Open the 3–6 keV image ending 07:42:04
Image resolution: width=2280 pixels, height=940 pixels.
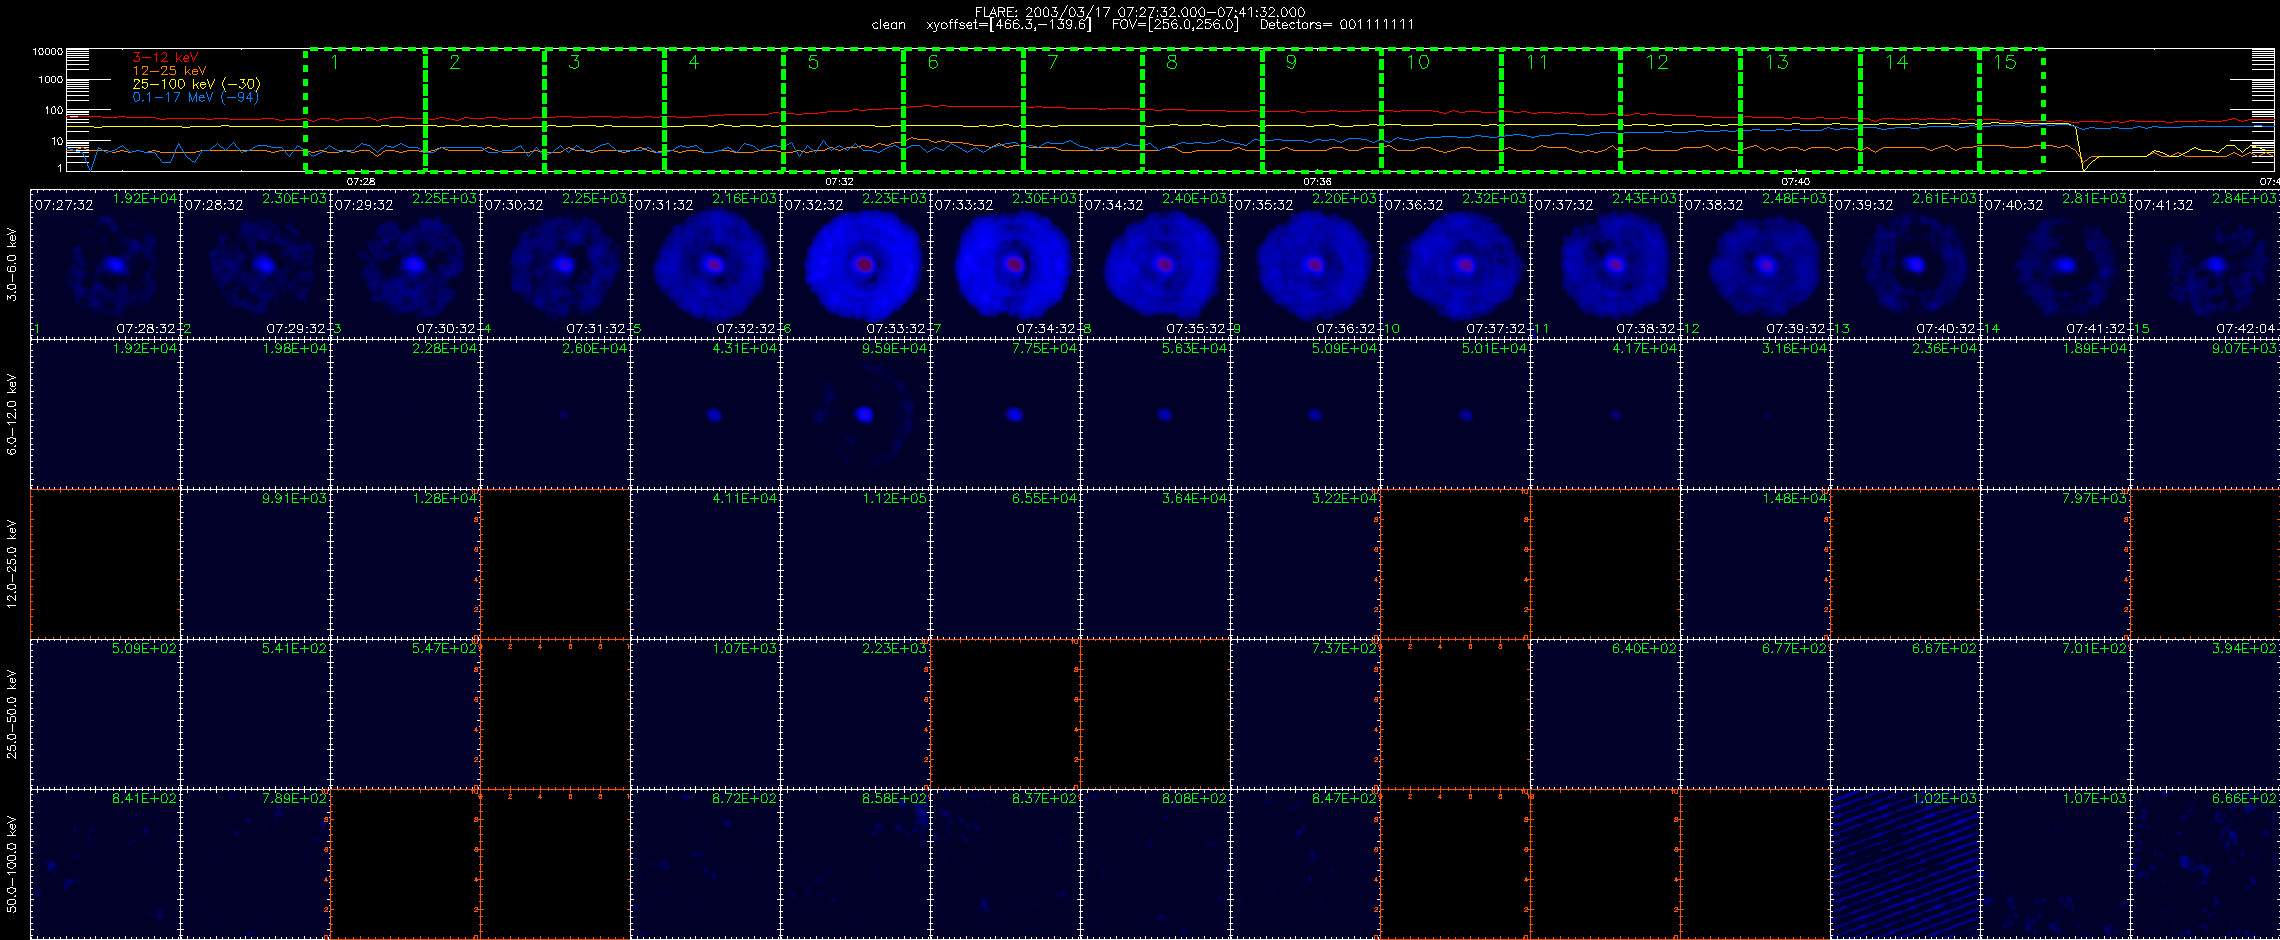pos(2205,264)
